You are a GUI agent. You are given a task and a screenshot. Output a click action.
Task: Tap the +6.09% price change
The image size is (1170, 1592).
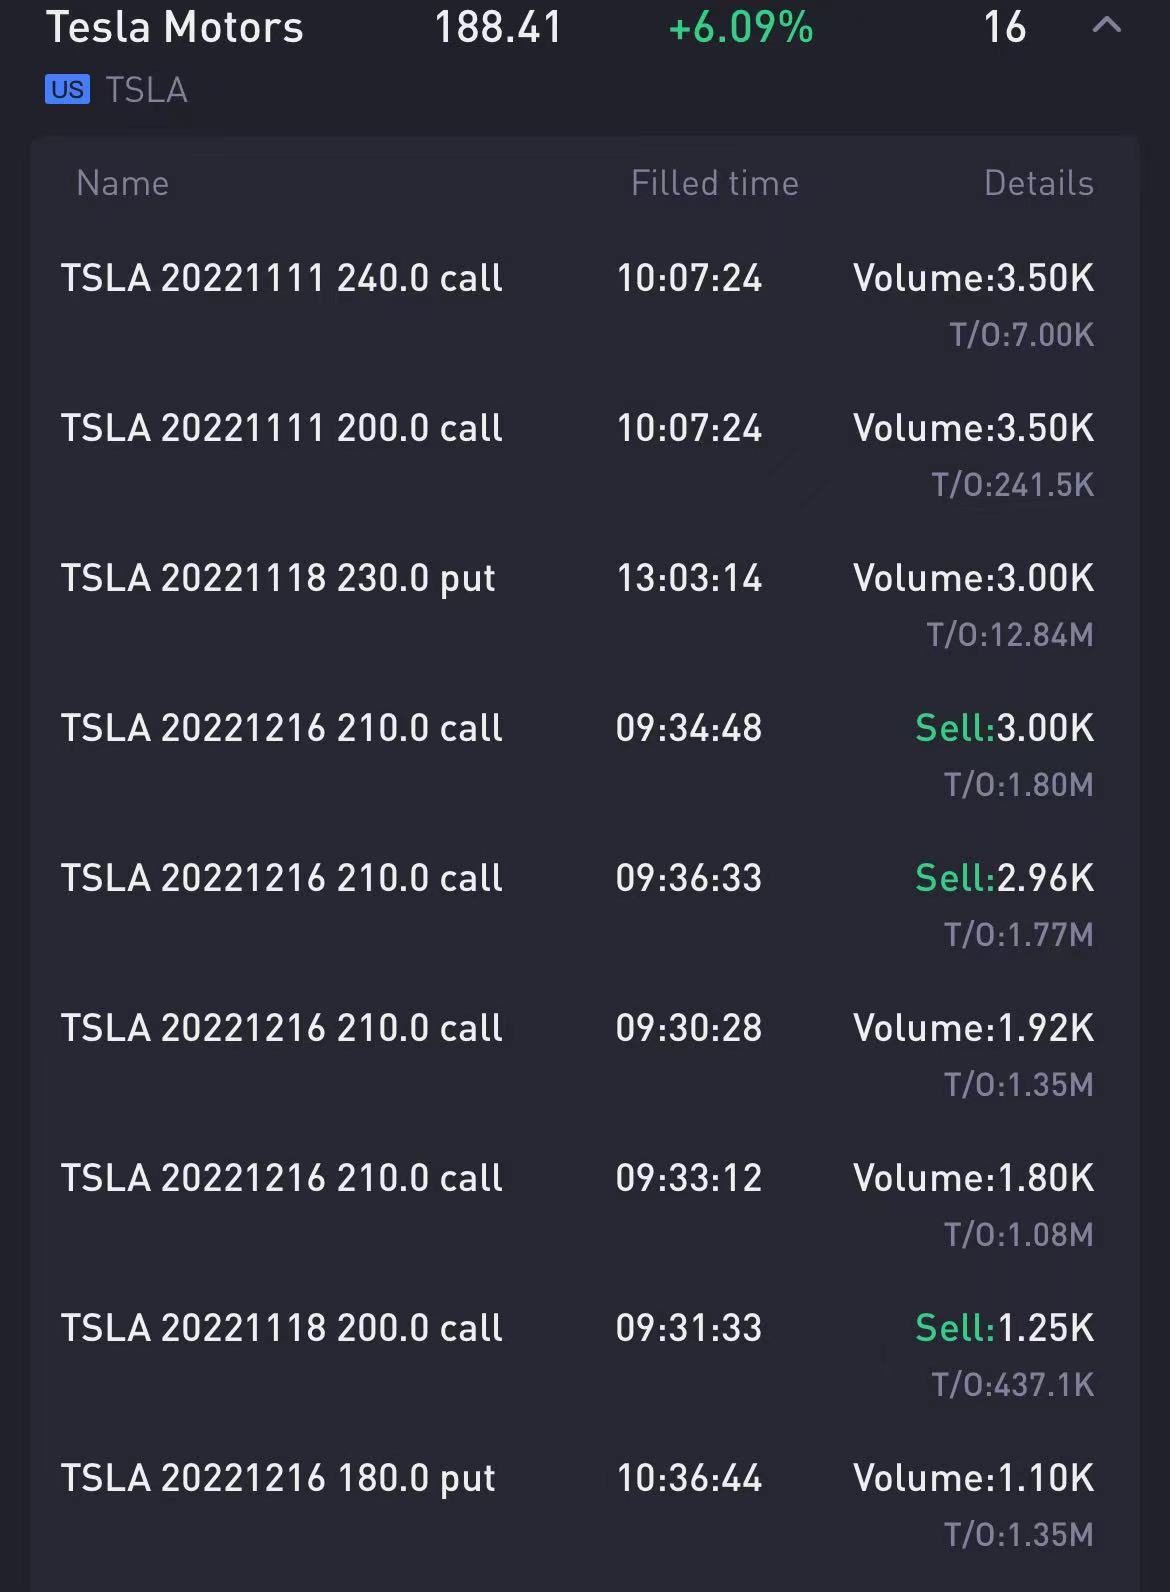[x=741, y=27]
